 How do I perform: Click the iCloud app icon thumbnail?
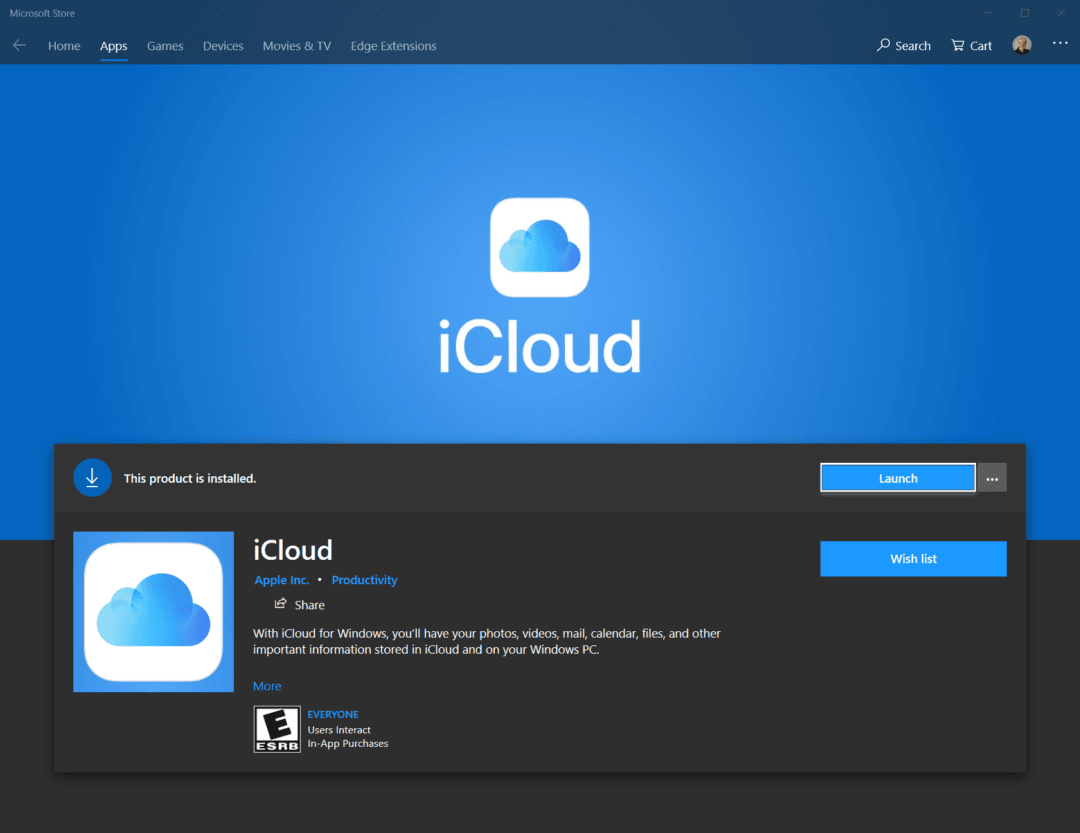click(x=153, y=611)
